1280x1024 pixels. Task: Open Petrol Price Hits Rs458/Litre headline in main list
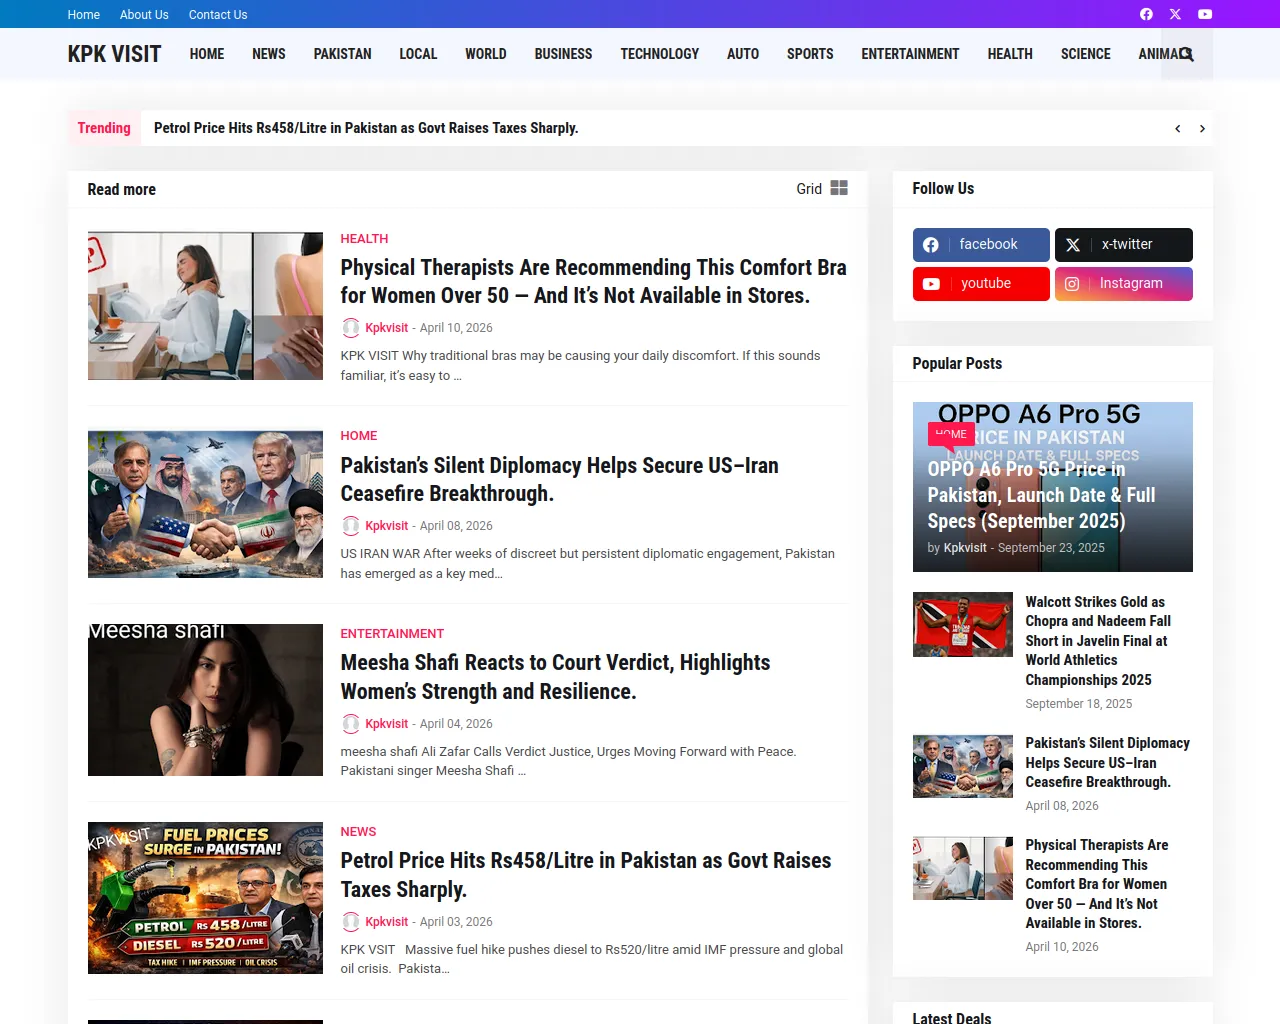586,875
